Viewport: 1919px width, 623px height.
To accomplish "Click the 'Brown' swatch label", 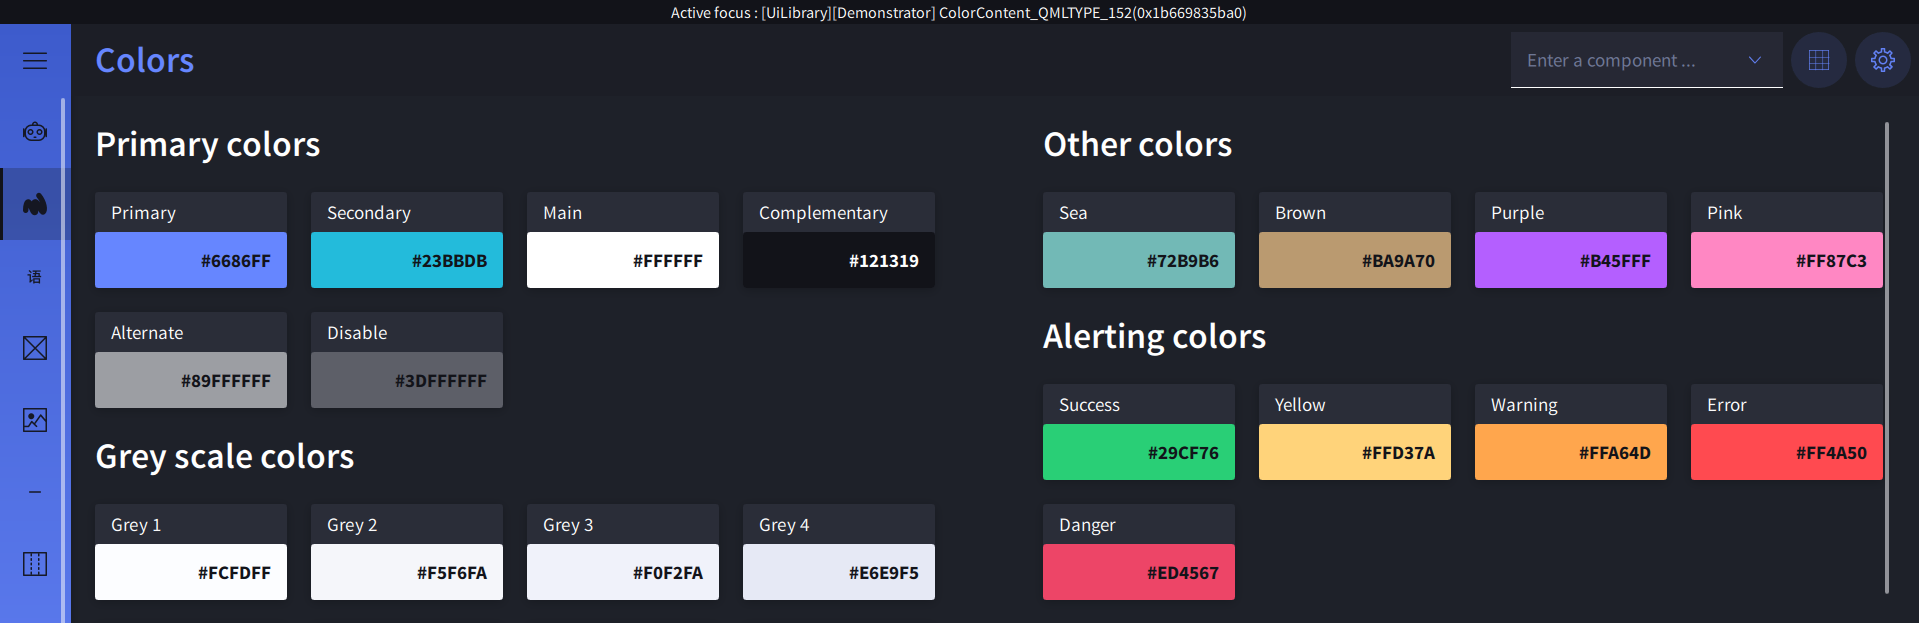I will pos(1301,213).
